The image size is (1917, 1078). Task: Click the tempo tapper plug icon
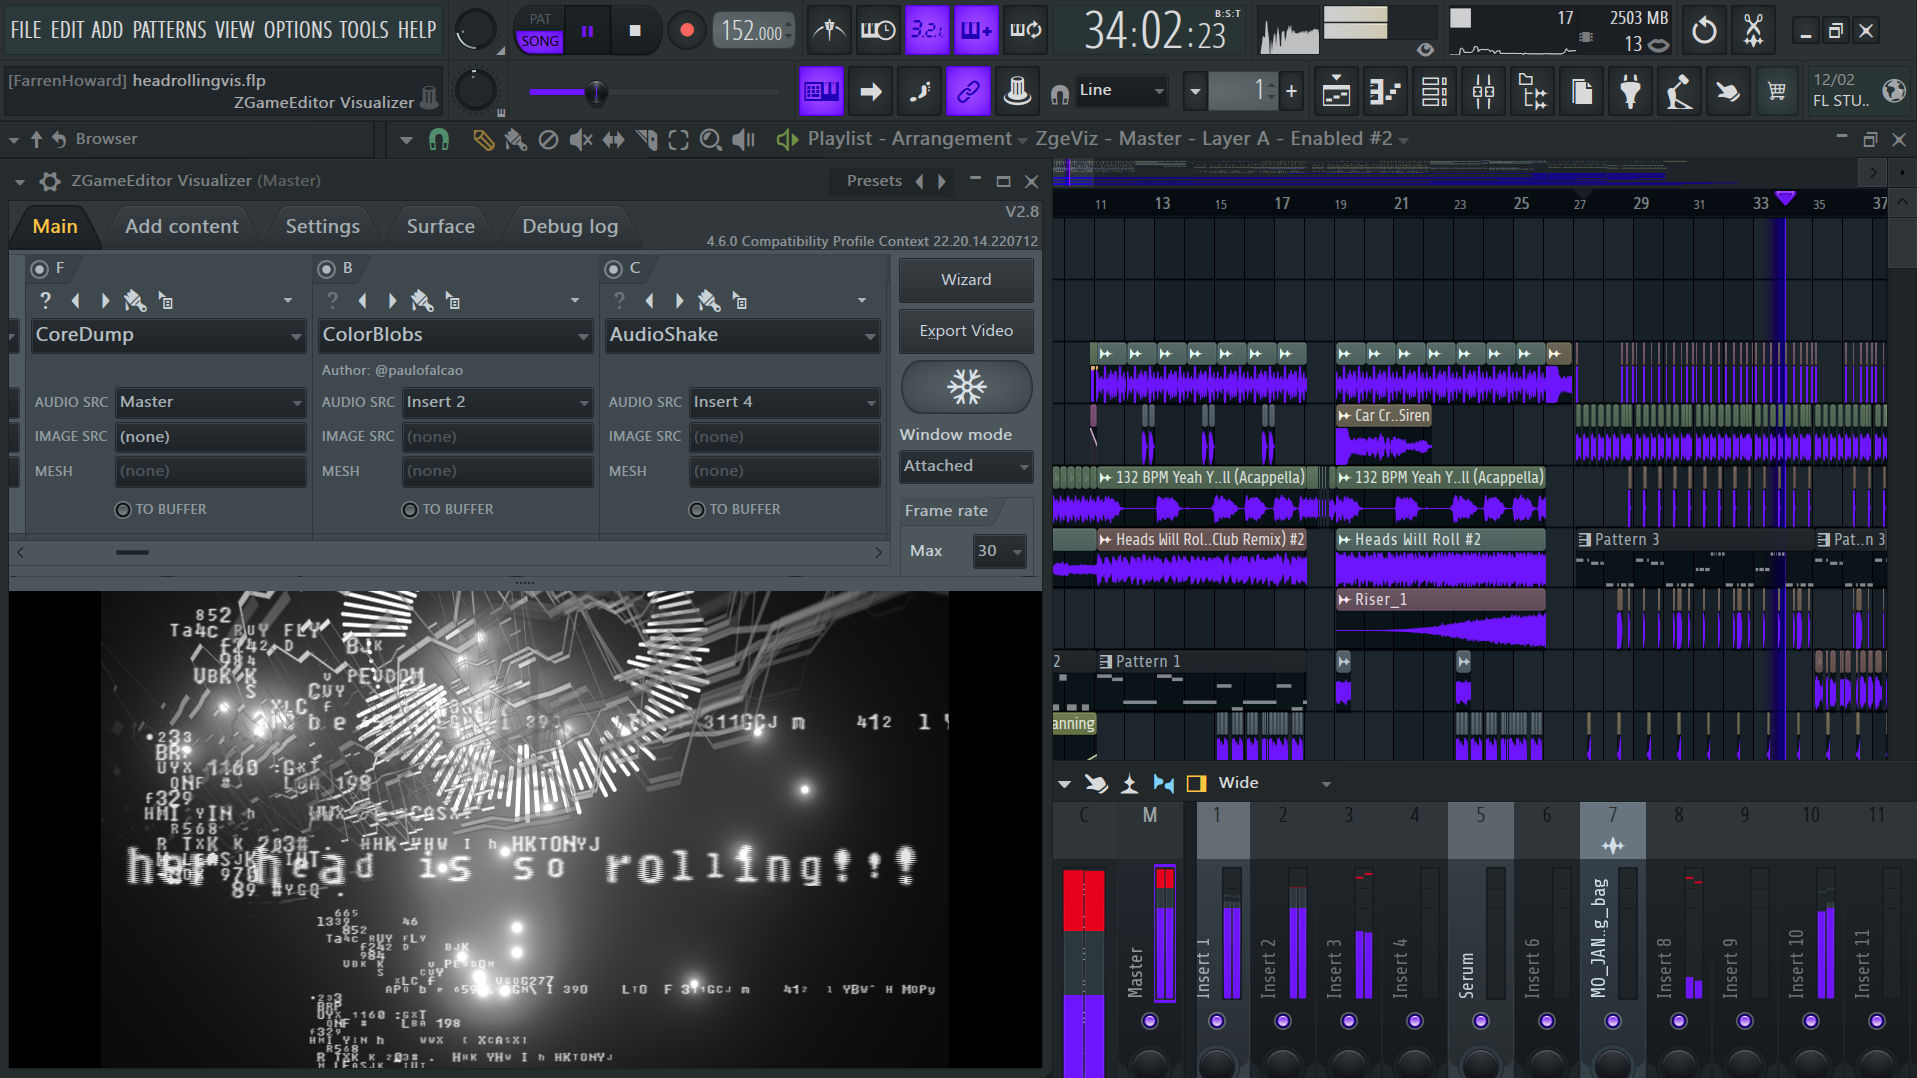pos(1631,92)
